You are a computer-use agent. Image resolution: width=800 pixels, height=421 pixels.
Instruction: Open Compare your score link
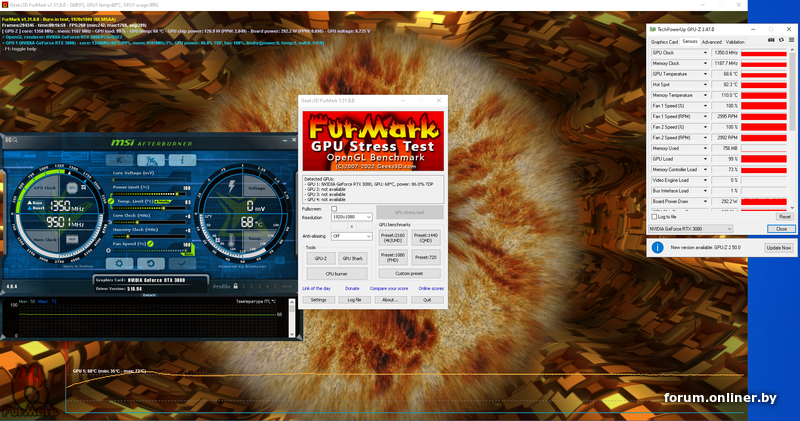[389, 288]
